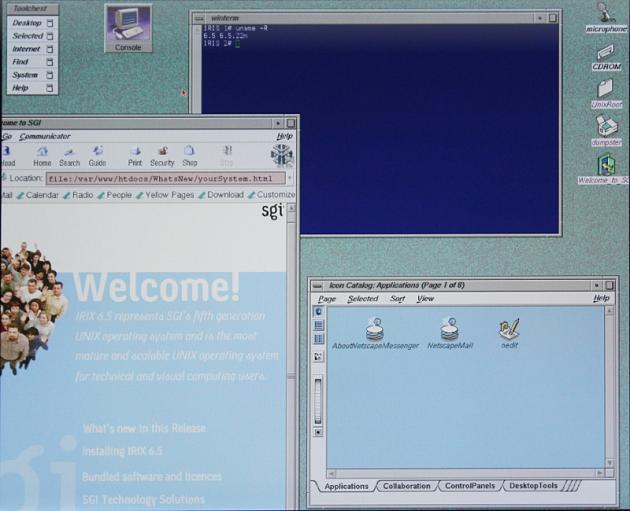Click the Icon Catalog zoom slider

pos(318,401)
